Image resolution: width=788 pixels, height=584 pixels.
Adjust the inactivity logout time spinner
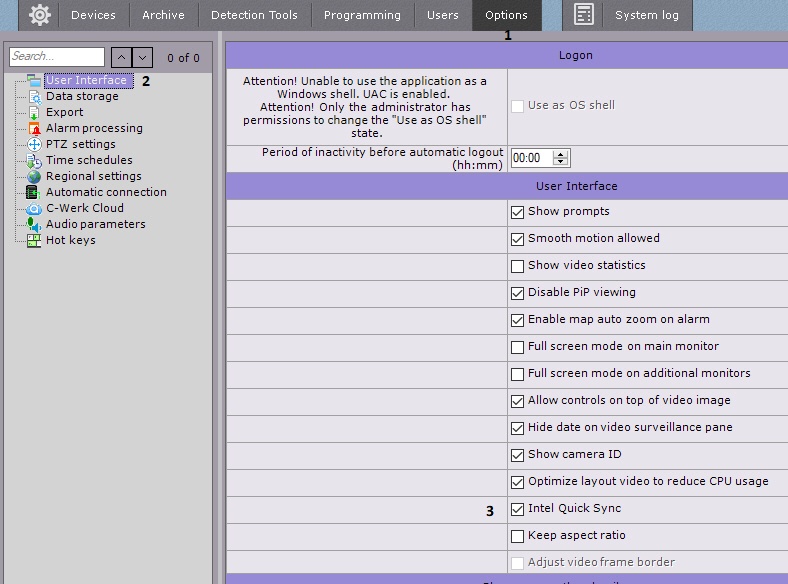561,158
